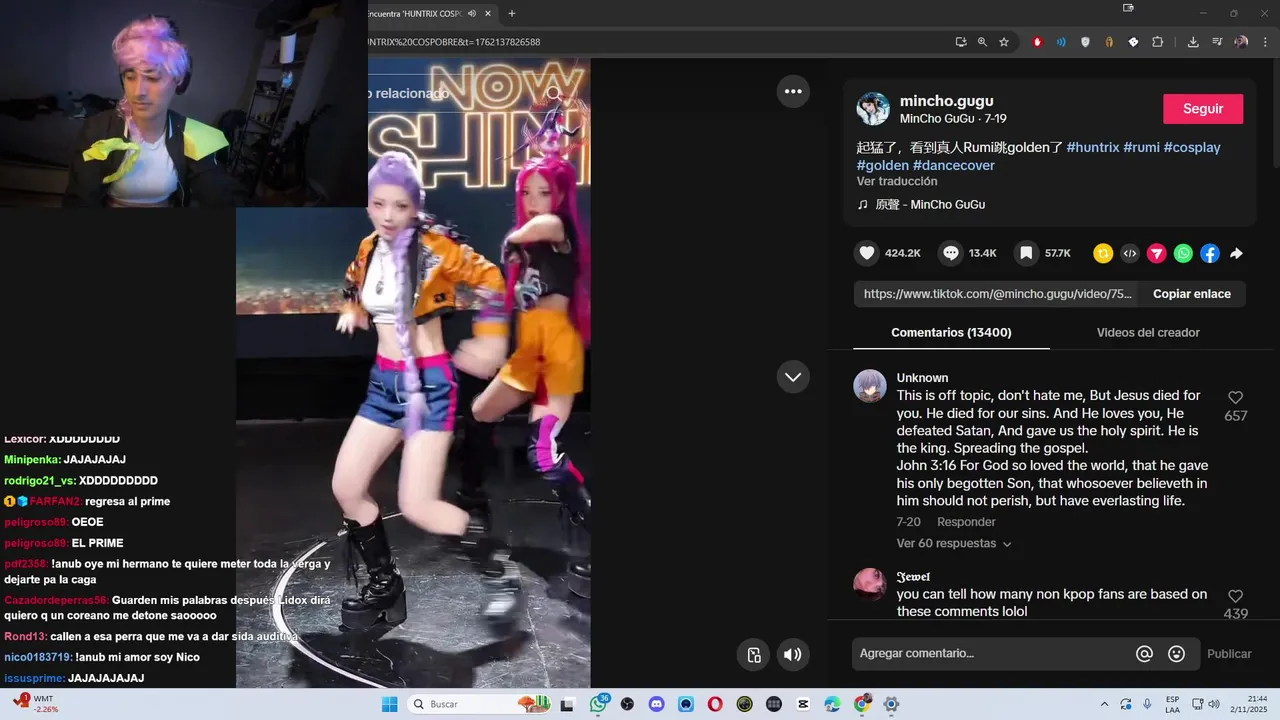Viewport: 1280px width, 720px height.
Task: Switch to Videos del creador tab
Action: pyautogui.click(x=1148, y=332)
